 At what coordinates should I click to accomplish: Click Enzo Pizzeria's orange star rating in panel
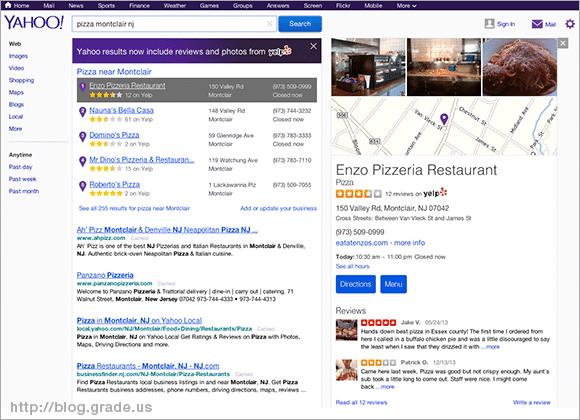coord(358,193)
